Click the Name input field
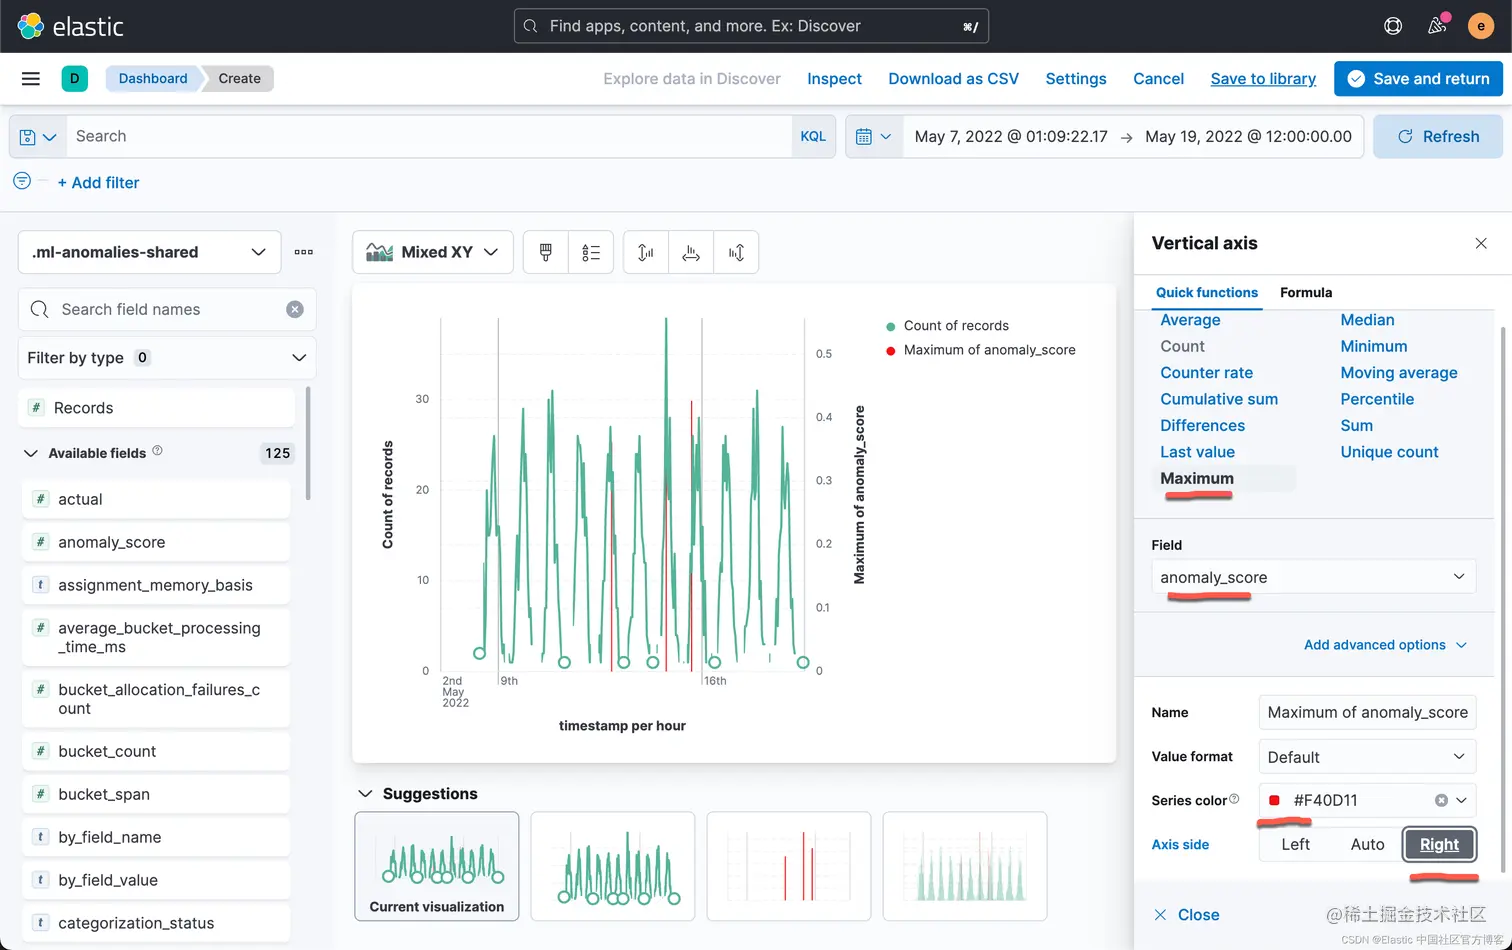The image size is (1512, 950). [x=1367, y=713]
